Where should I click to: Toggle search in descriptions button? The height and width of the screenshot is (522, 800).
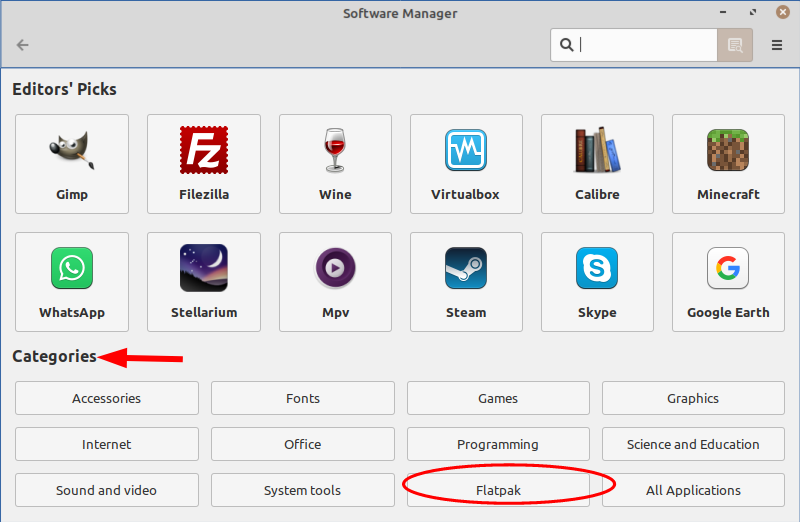pyautogui.click(x=735, y=45)
